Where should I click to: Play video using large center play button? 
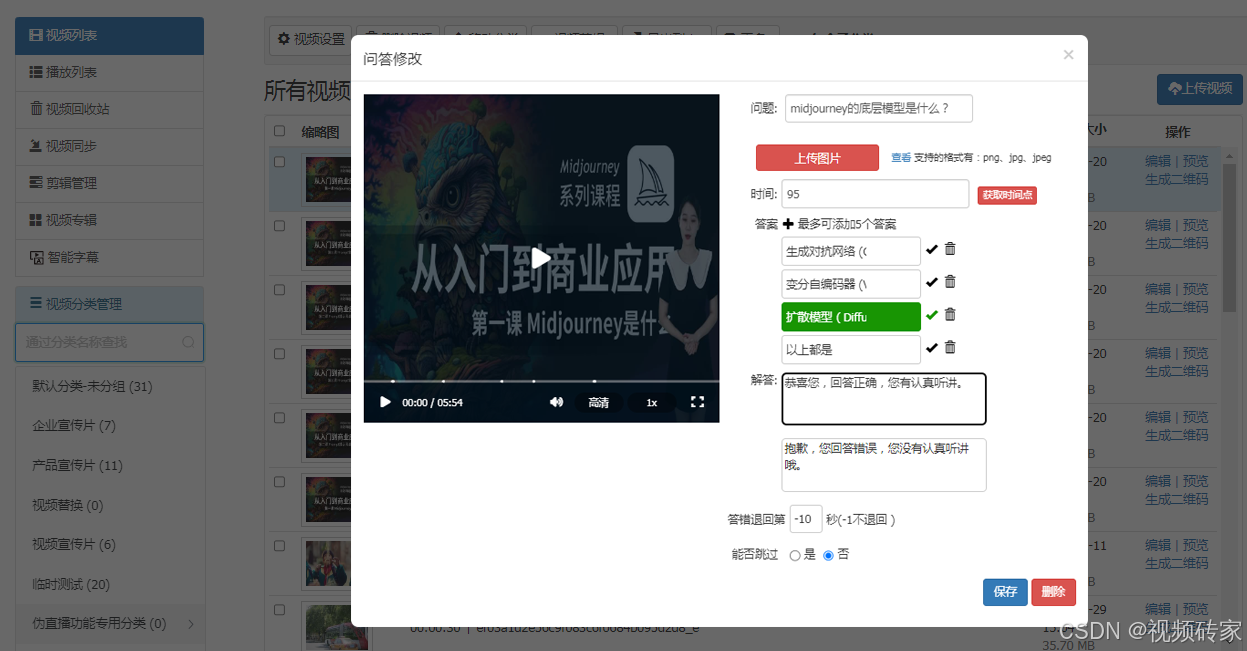pos(541,258)
